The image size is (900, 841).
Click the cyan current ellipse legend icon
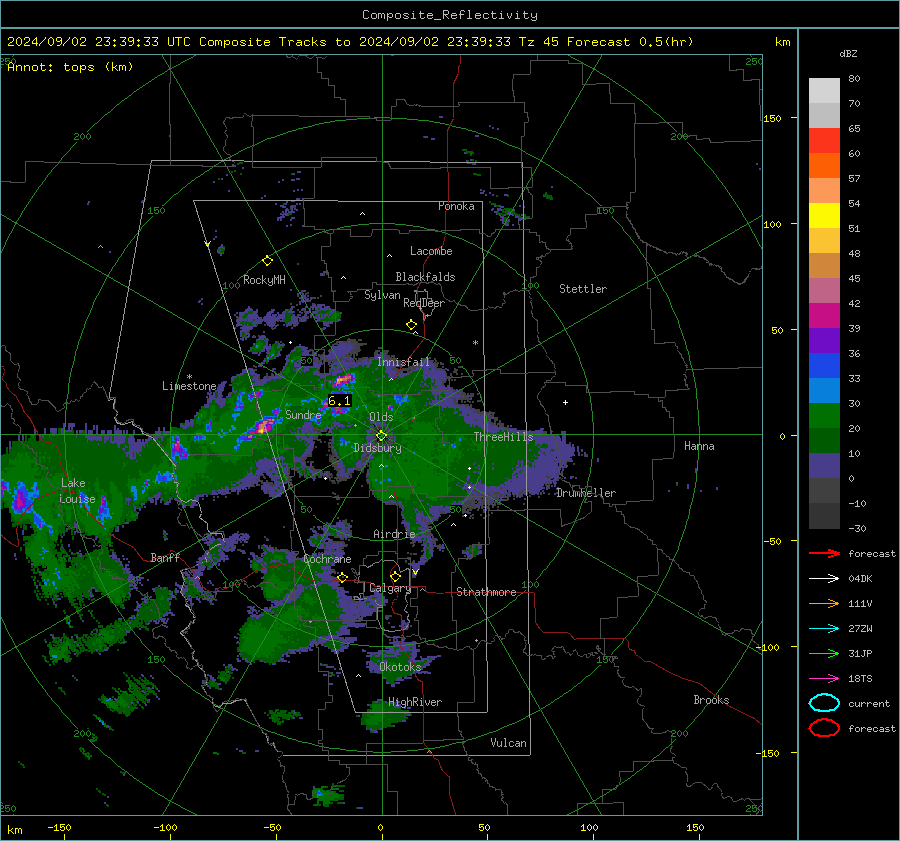point(824,703)
